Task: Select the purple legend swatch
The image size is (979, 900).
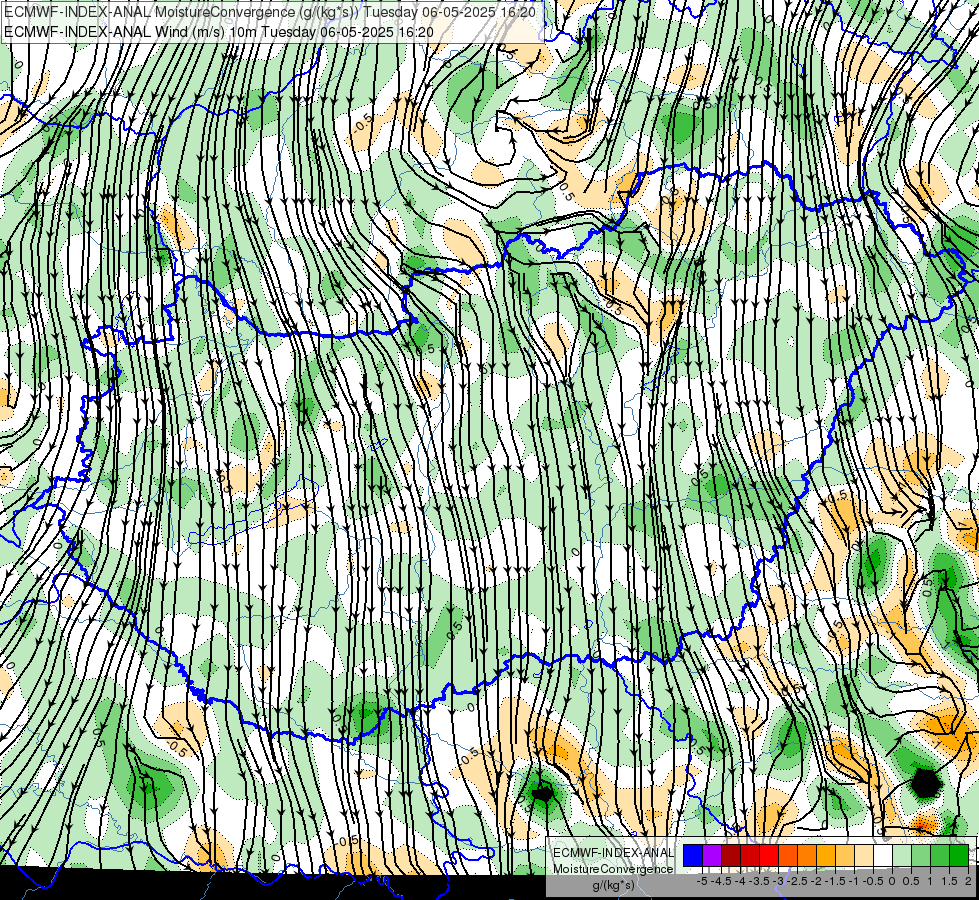Action: pos(712,856)
